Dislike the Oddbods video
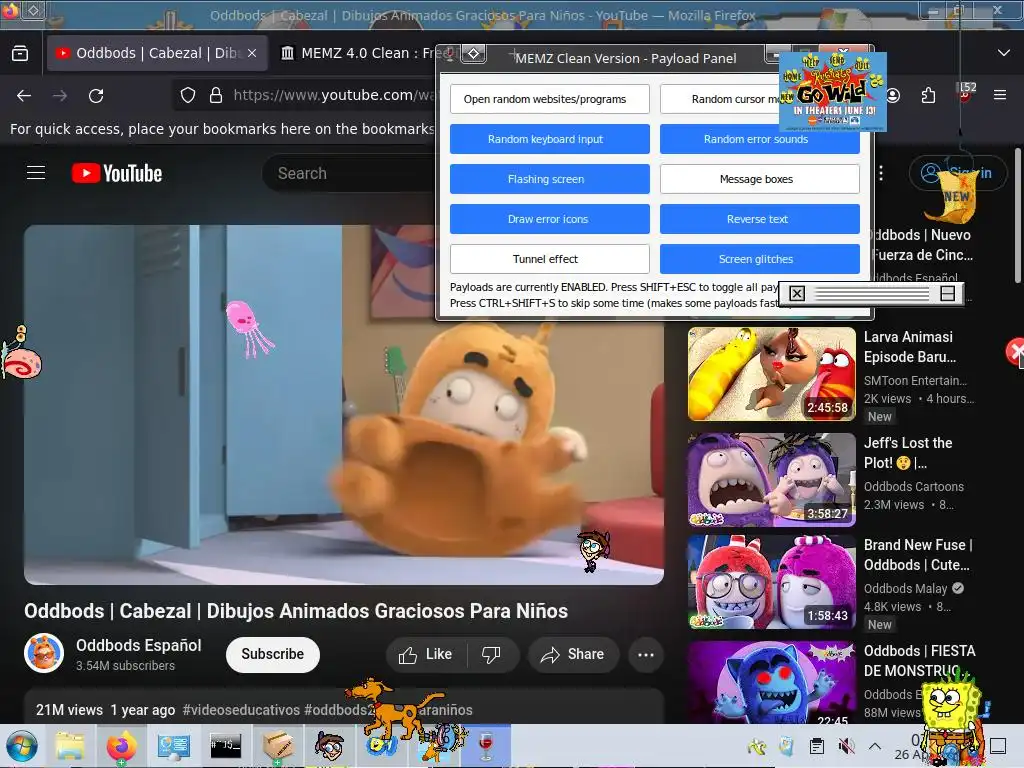The image size is (1024, 768). pos(491,654)
